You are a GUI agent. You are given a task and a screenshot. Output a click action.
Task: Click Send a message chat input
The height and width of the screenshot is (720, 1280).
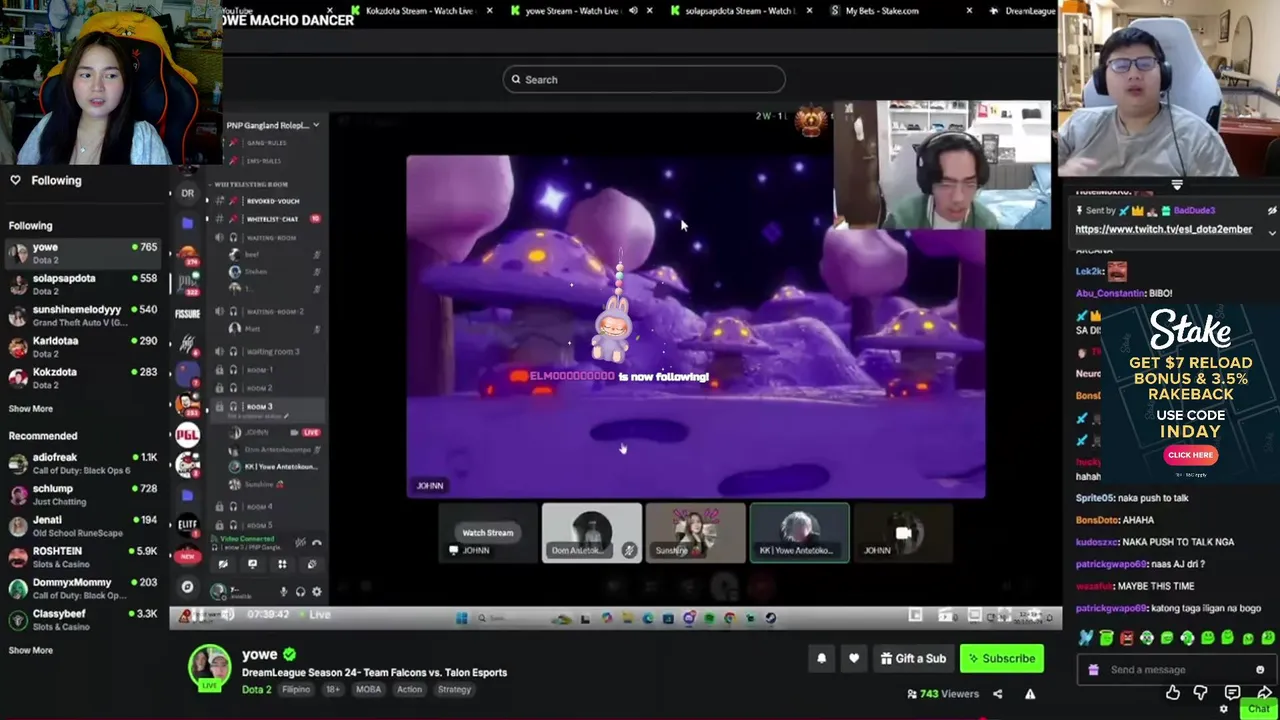[x=1177, y=670]
